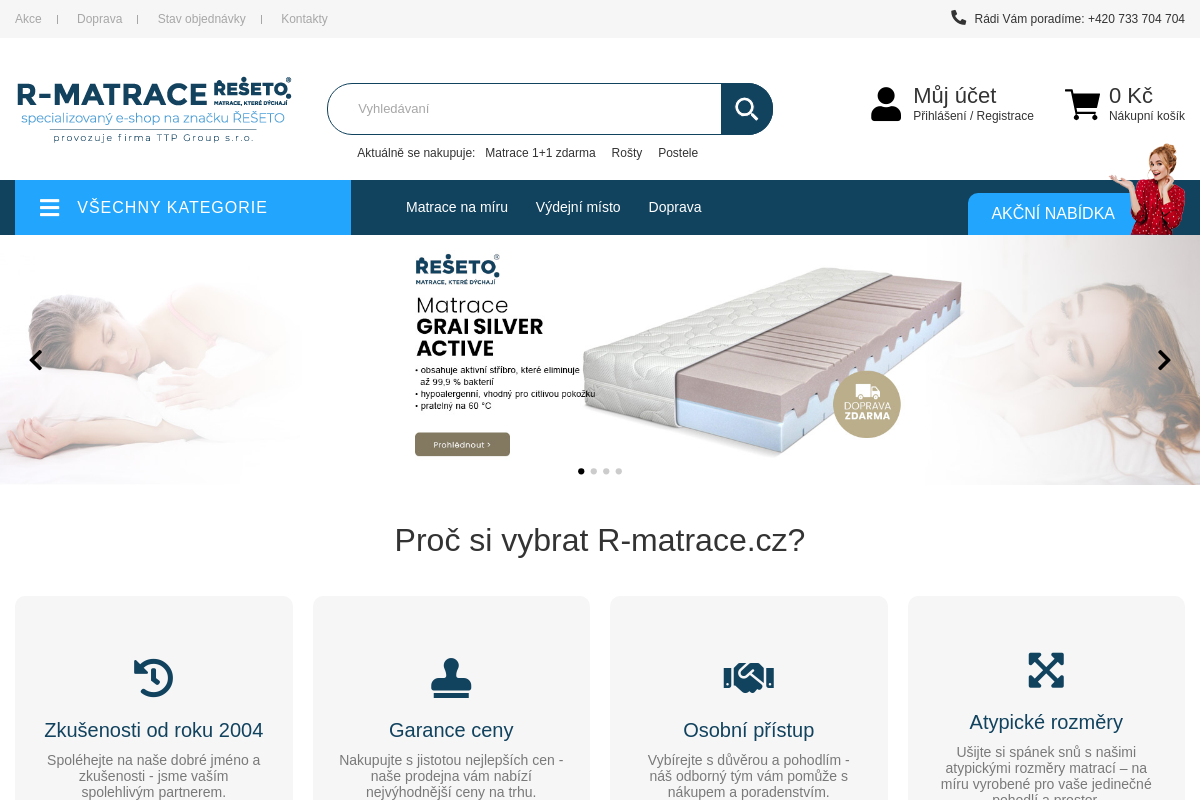Click Matrace 1+1 zdarma link
Viewport: 1200px width, 800px height.
tap(540, 153)
